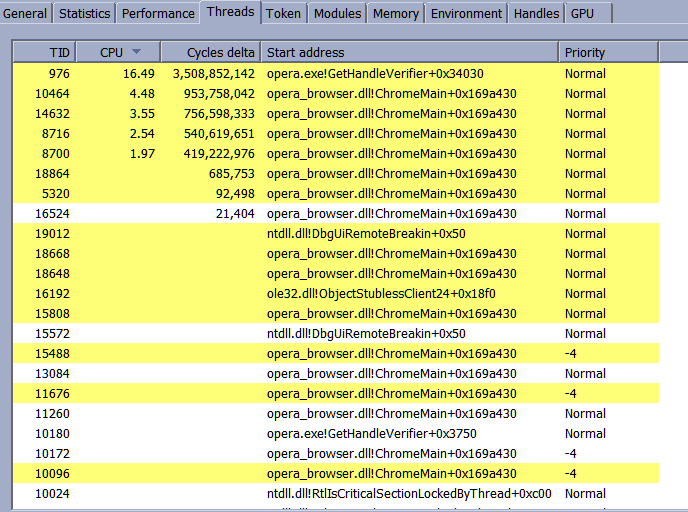This screenshot has height=512, width=688.
Task: Click cycles delta 3,508,852,142
Action: (214, 74)
